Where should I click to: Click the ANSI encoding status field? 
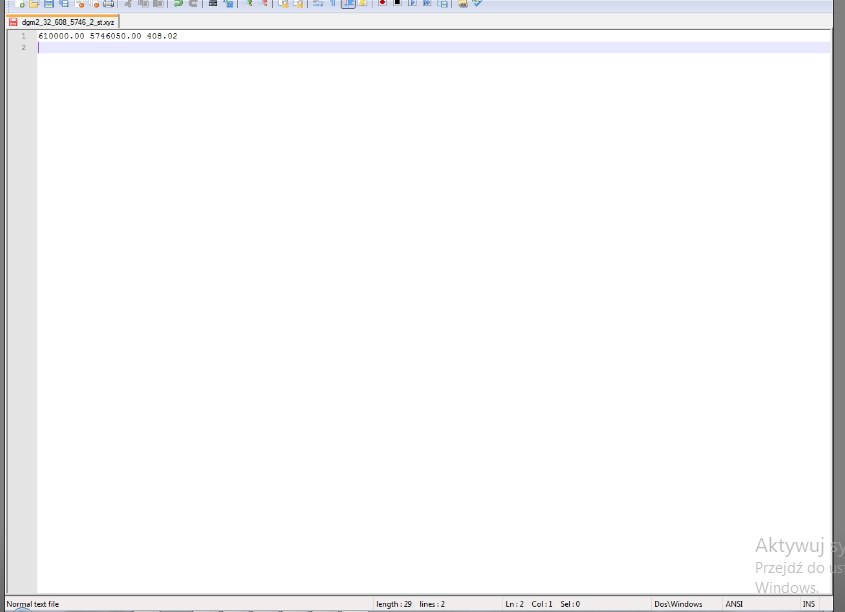click(x=734, y=604)
